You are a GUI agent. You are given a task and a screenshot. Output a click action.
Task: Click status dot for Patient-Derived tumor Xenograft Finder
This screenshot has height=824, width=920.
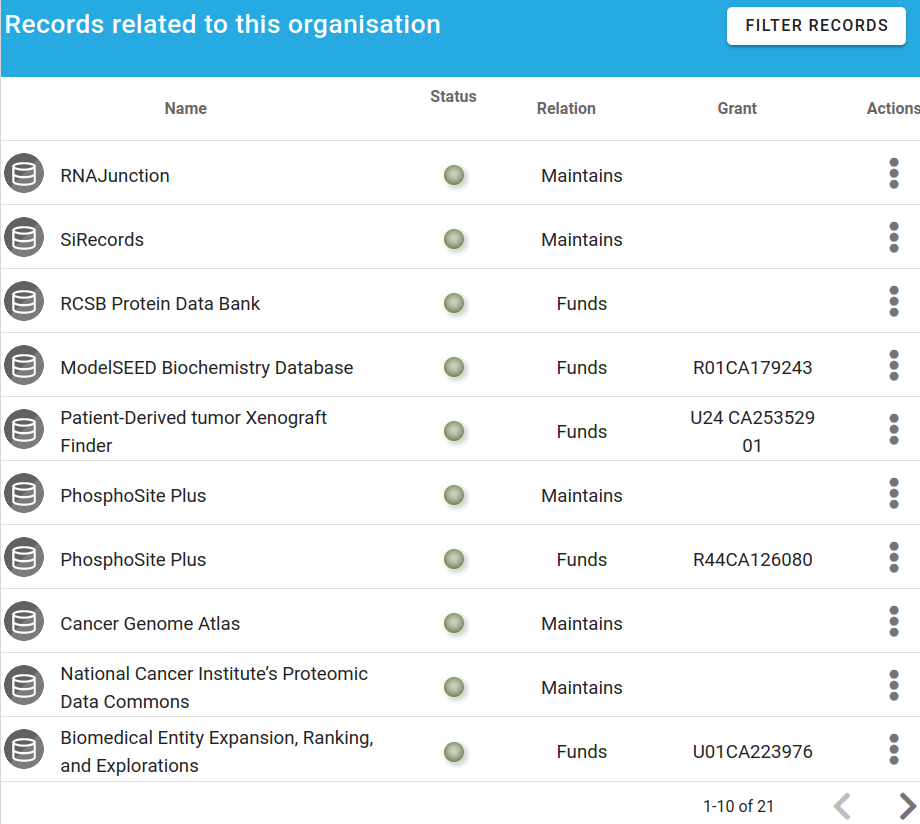pos(454,431)
